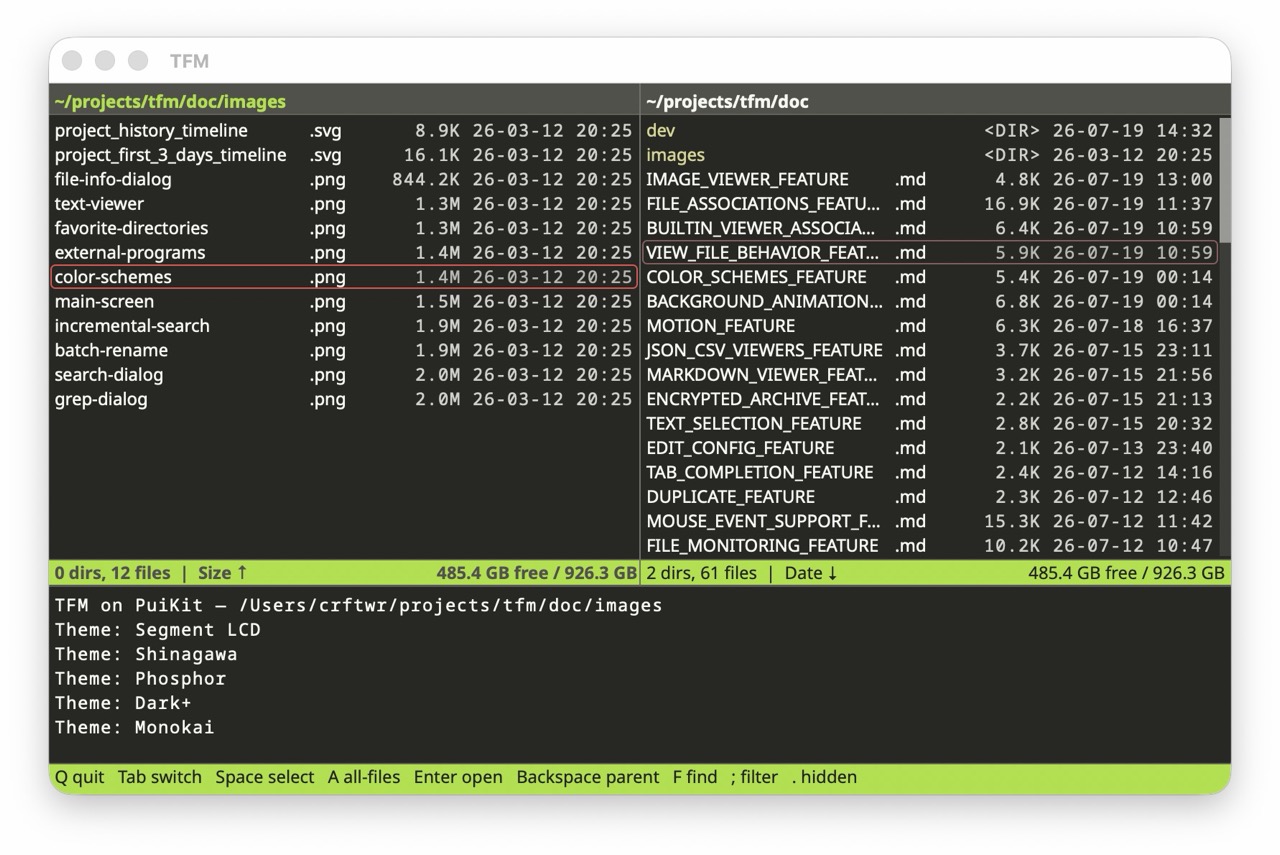Click log line 'Theme: Segment LCD'
Image resolution: width=1280 pixels, height=855 pixels.
(x=158, y=630)
